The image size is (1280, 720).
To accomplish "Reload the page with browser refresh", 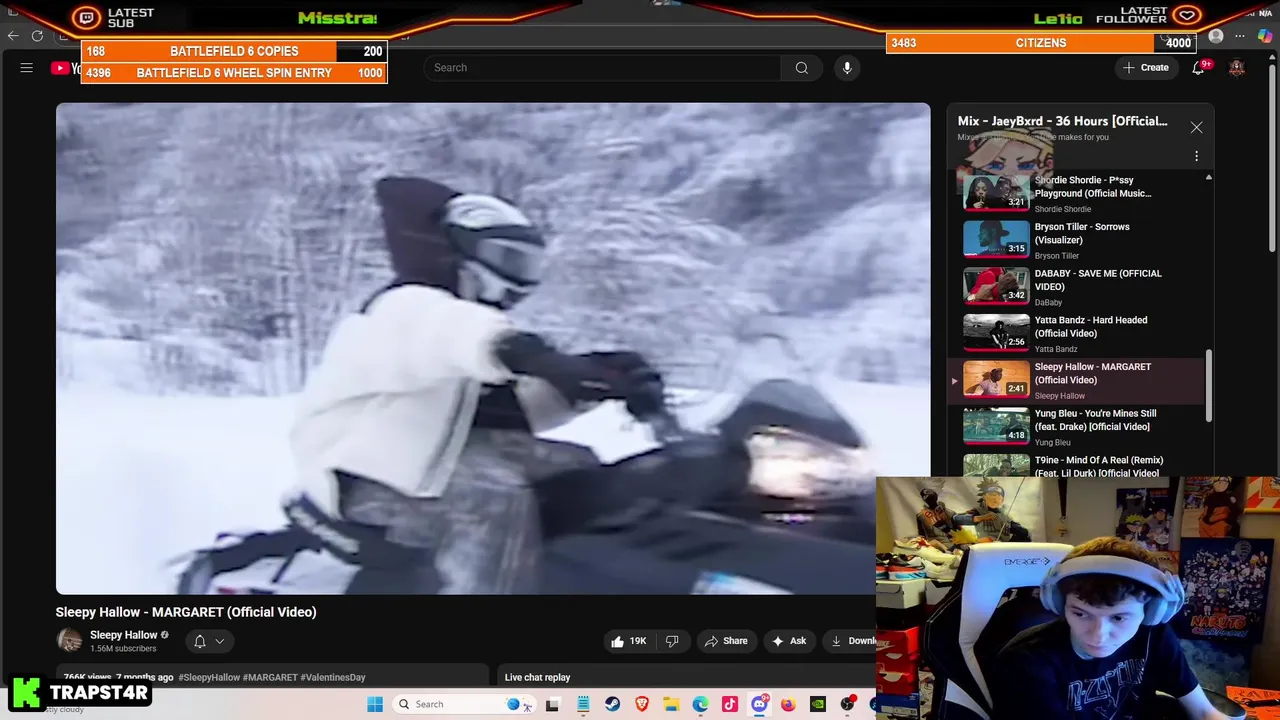I will click(37, 36).
